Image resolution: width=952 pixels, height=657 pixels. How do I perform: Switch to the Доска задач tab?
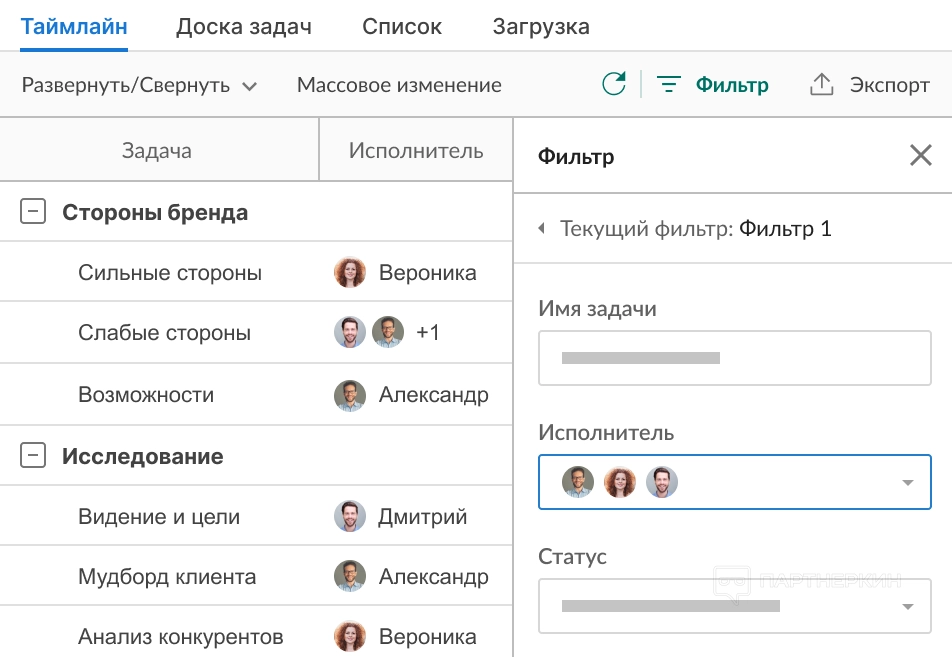click(243, 27)
